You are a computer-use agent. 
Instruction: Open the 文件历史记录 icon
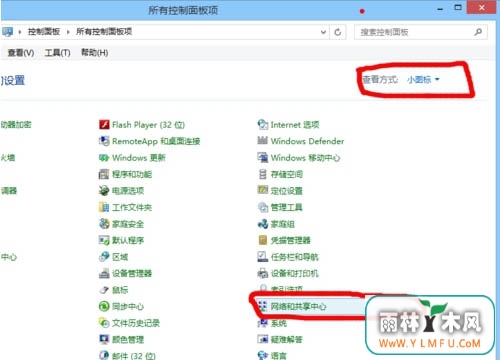104,323
